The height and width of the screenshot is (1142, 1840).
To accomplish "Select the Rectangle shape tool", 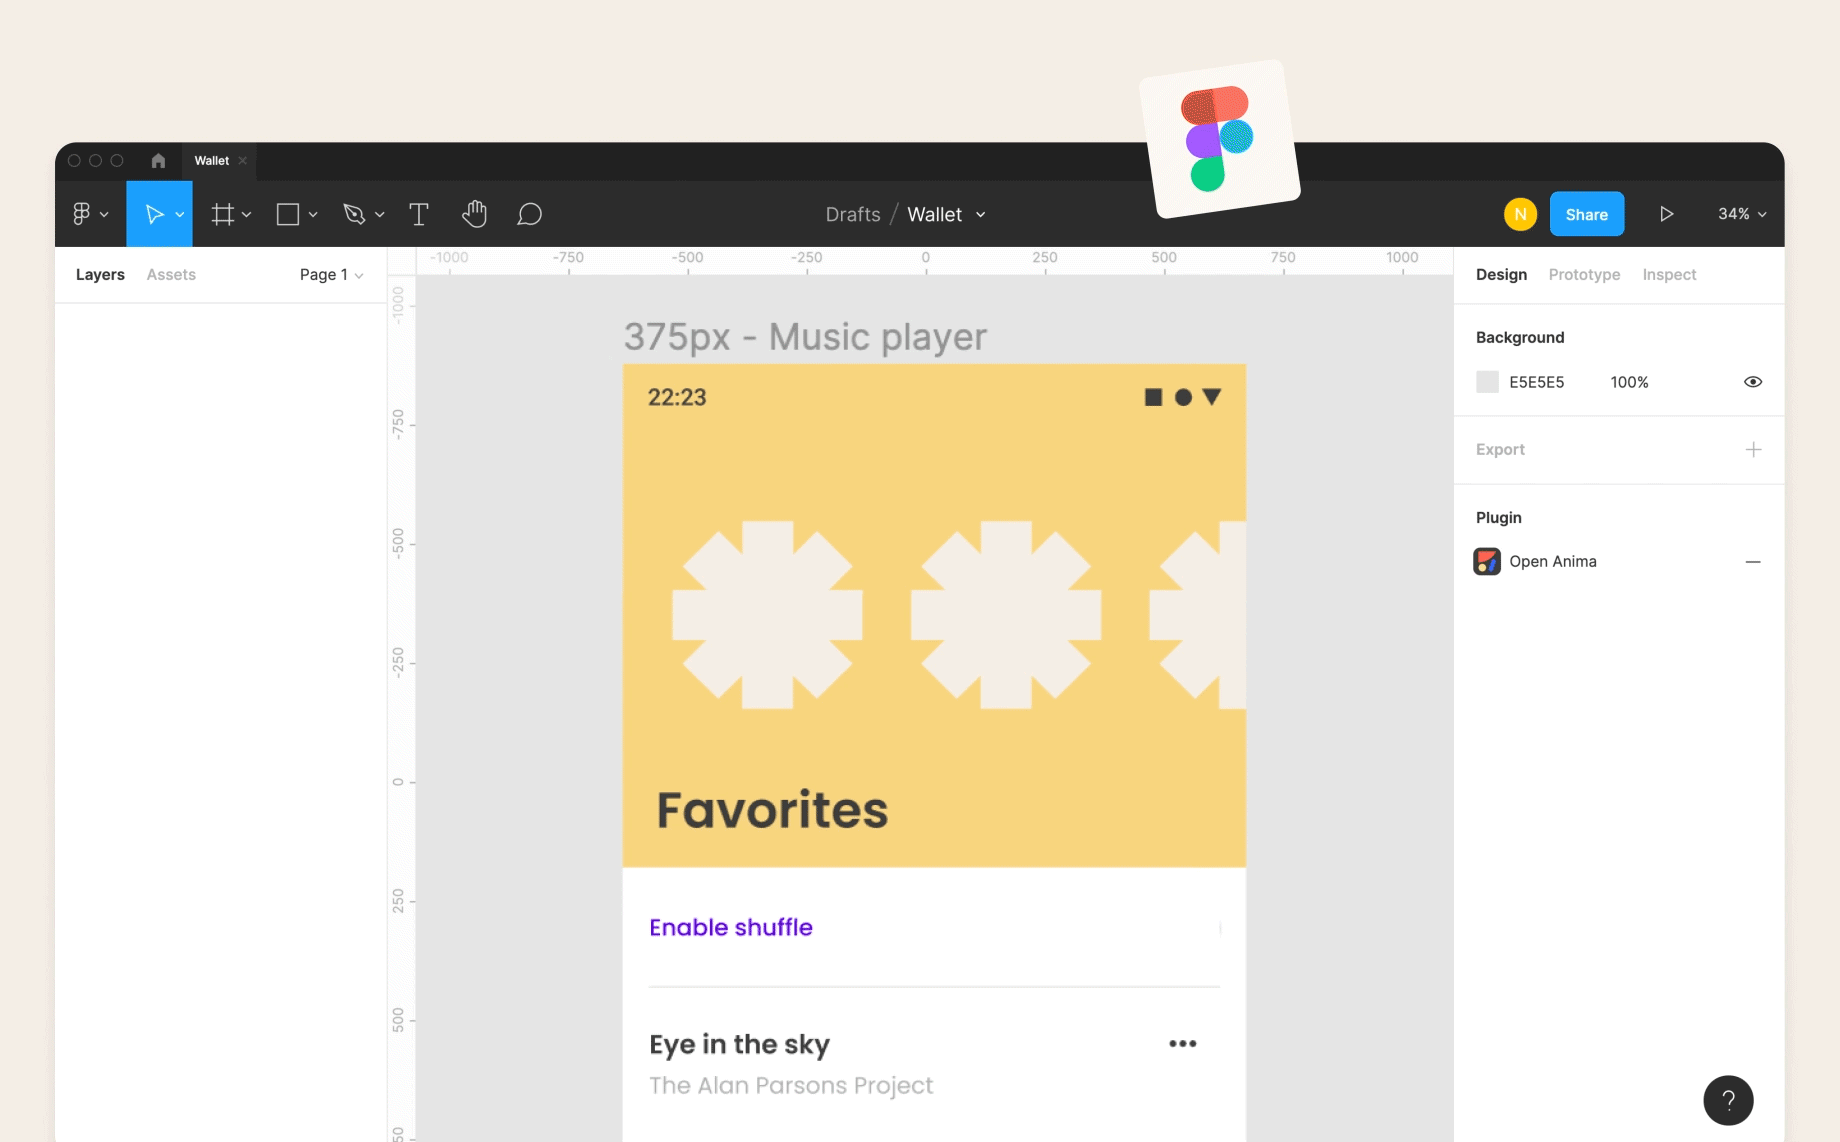I will 288,214.
